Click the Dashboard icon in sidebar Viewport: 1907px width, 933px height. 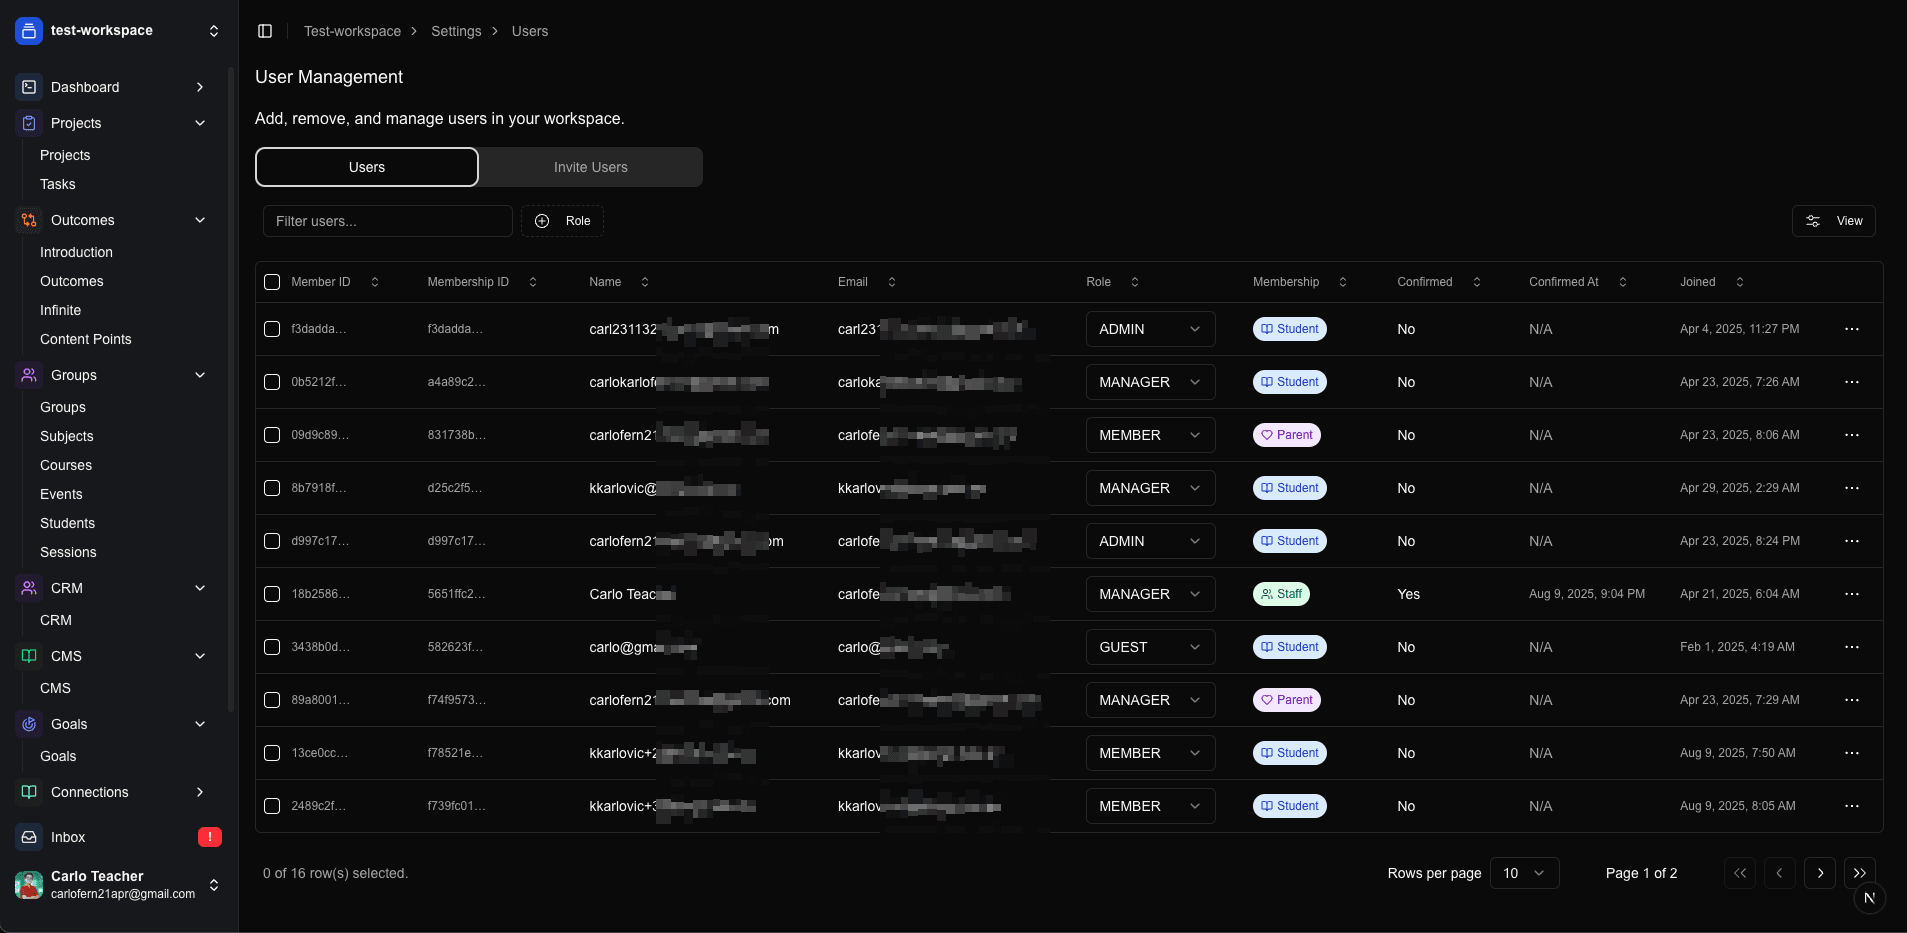pyautogui.click(x=29, y=87)
